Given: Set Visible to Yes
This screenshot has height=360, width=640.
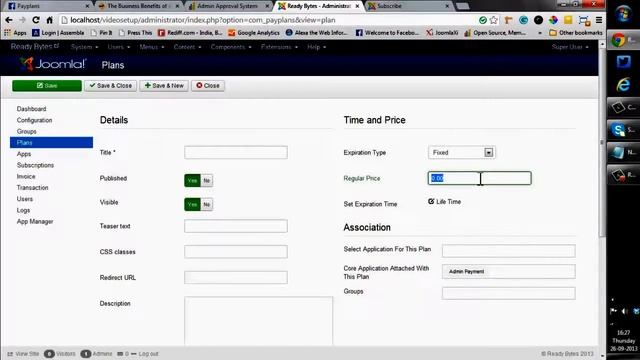Looking at the screenshot, I should pos(192,204).
